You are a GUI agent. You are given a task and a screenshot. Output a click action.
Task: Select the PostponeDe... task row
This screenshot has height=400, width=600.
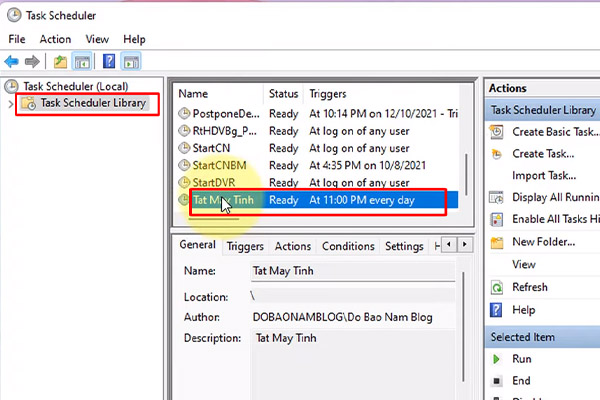(x=318, y=114)
